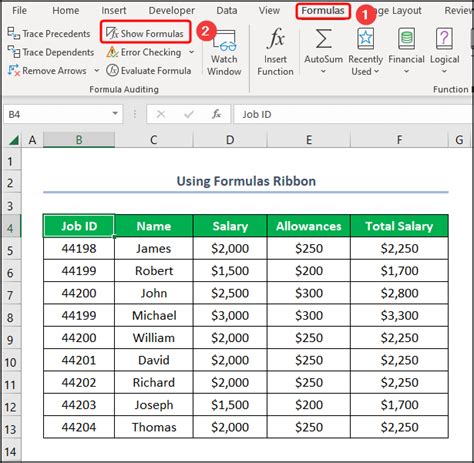
Task: Click the Error Checking button
Action: point(144,52)
